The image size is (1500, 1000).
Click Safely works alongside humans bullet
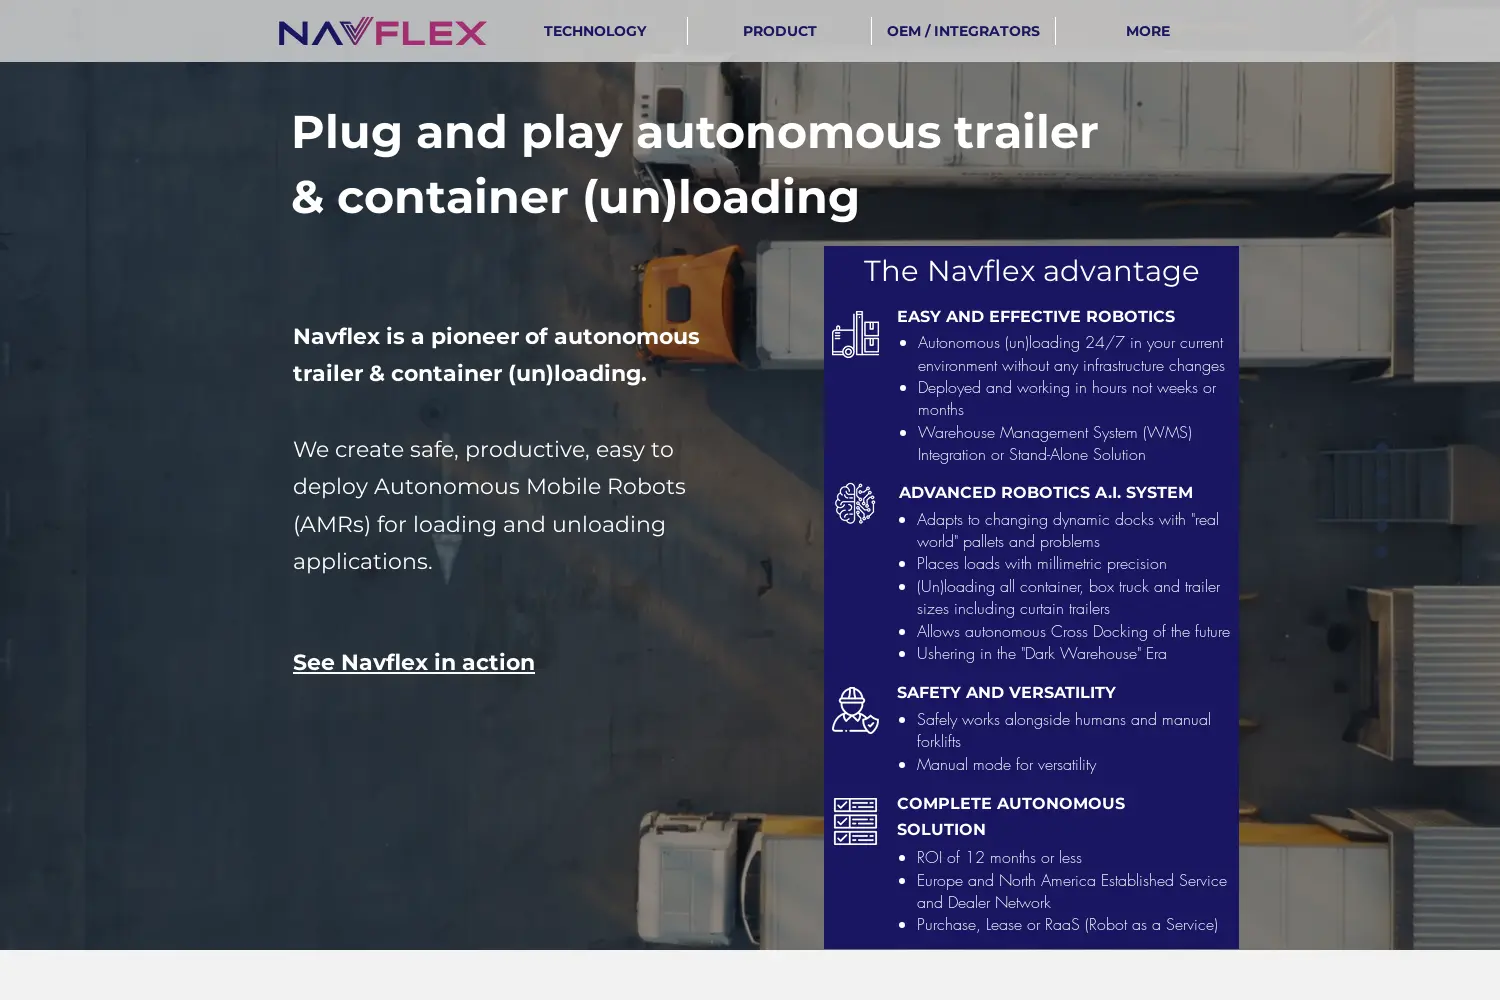1064,730
